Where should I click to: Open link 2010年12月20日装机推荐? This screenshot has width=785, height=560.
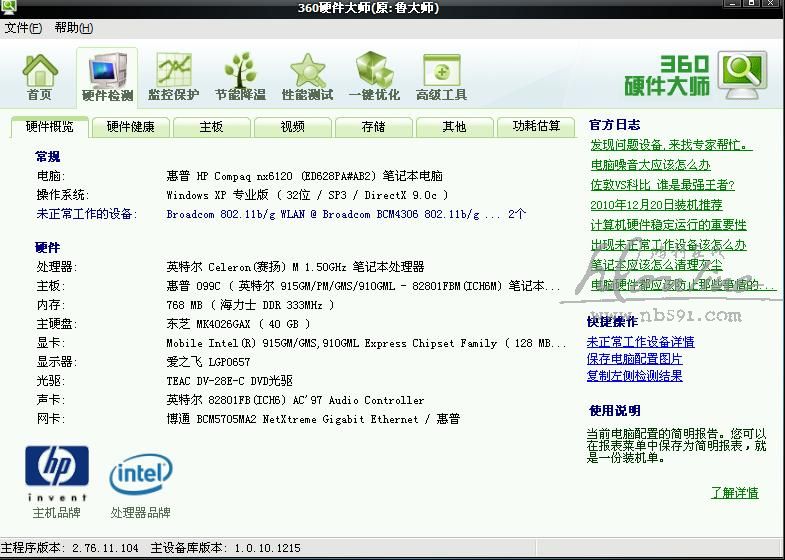pyautogui.click(x=656, y=205)
